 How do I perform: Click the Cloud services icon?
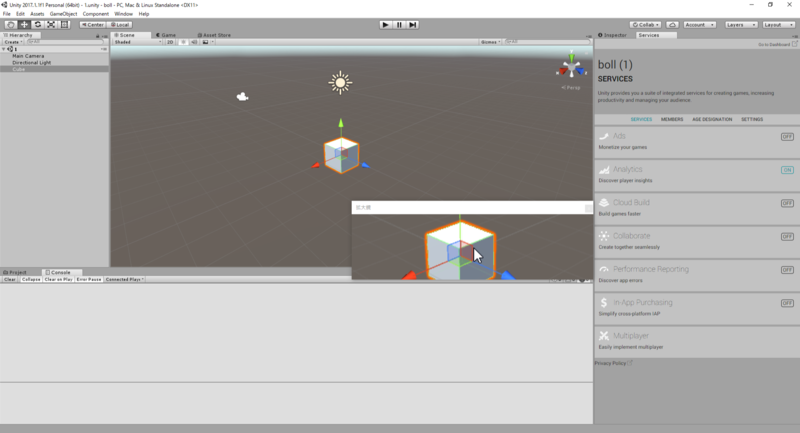(x=672, y=24)
